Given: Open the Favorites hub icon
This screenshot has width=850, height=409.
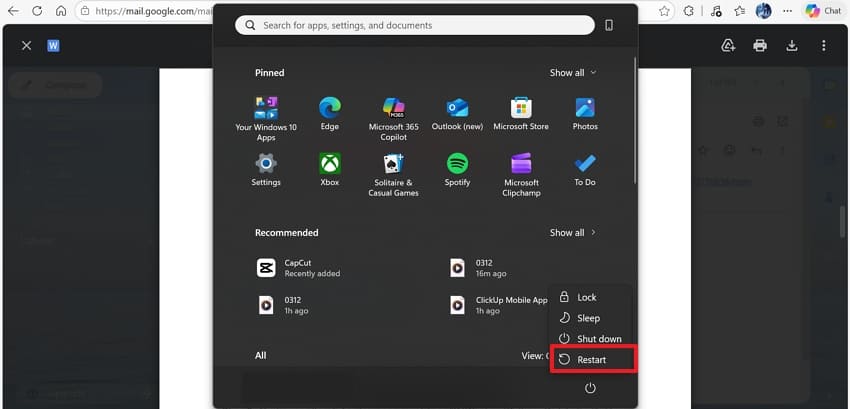Looking at the screenshot, I should coord(740,11).
